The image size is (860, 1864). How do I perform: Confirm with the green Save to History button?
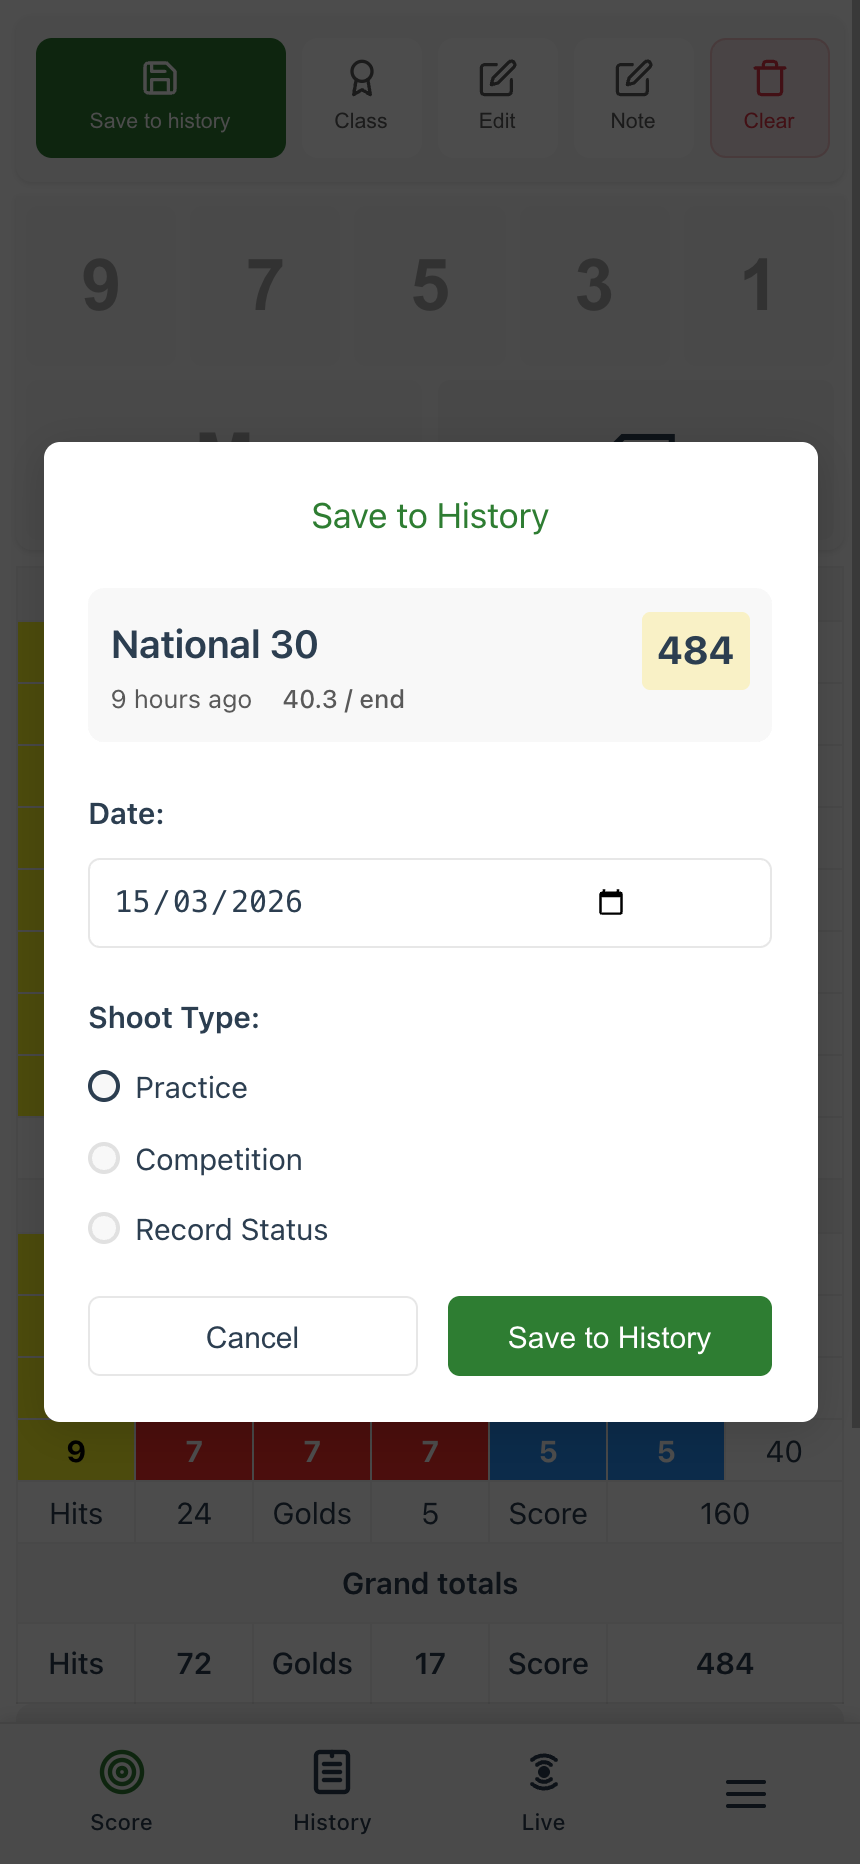point(609,1336)
